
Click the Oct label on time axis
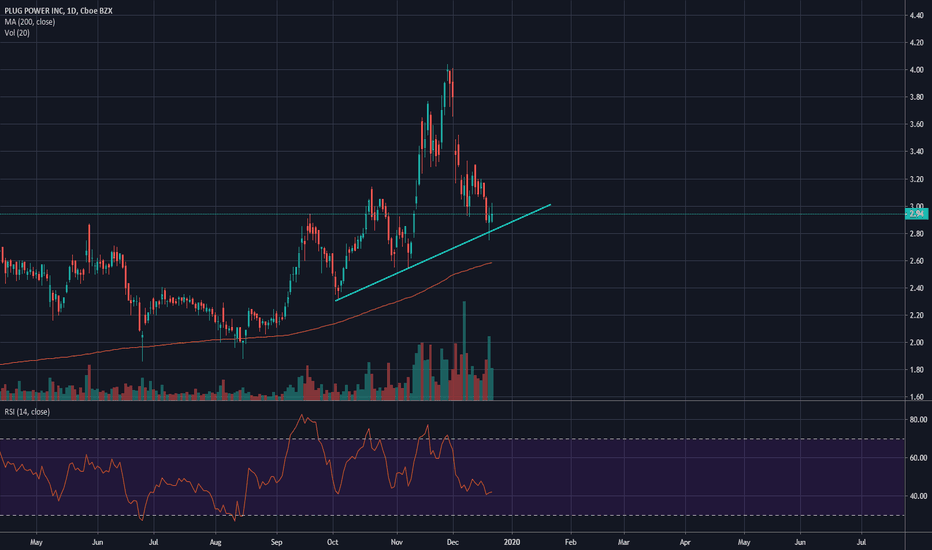tap(333, 542)
